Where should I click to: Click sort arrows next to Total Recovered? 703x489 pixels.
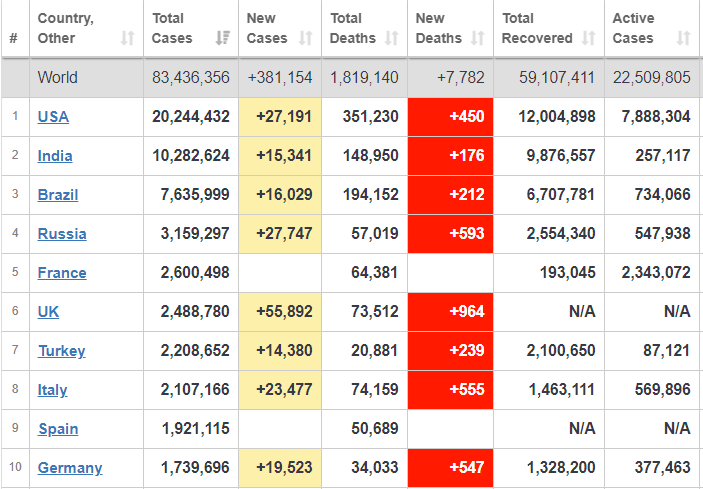589,38
